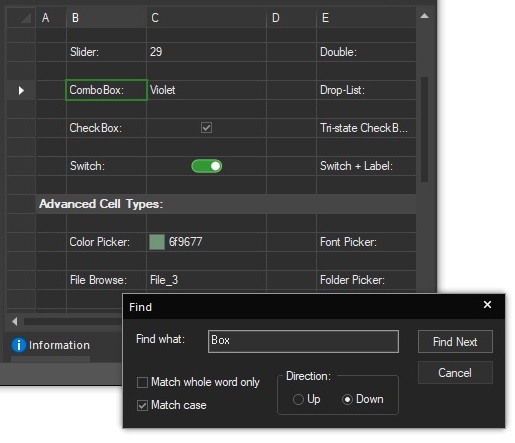Open the ComboBox cell showing Violet

pos(206,90)
